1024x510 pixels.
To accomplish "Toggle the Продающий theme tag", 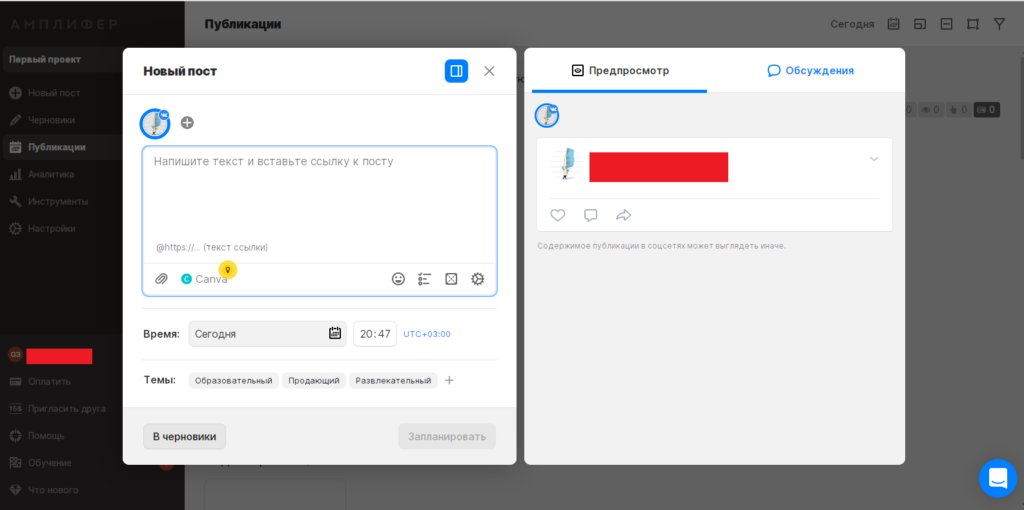I will tap(314, 381).
